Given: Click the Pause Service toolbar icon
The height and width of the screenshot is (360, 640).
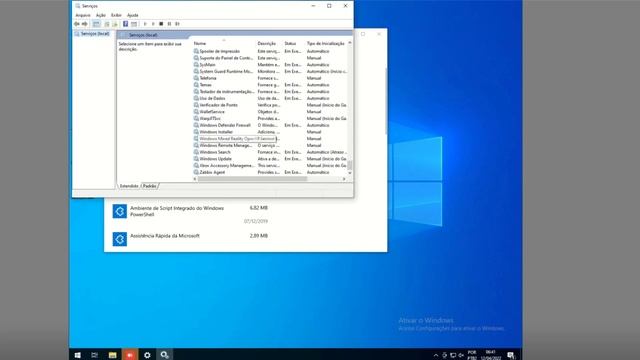Looking at the screenshot, I should tap(169, 24).
